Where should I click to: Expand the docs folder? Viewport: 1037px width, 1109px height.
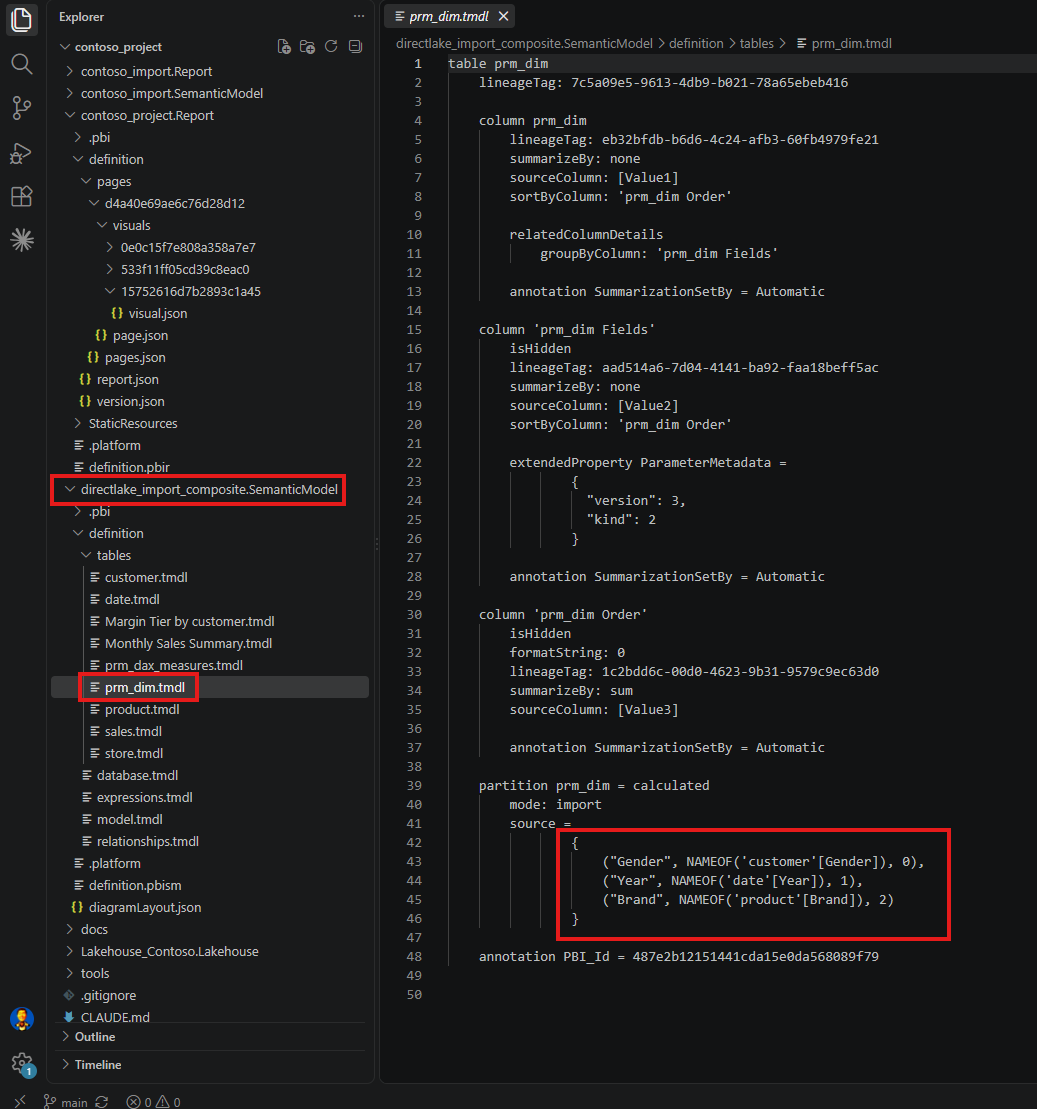pos(94,929)
